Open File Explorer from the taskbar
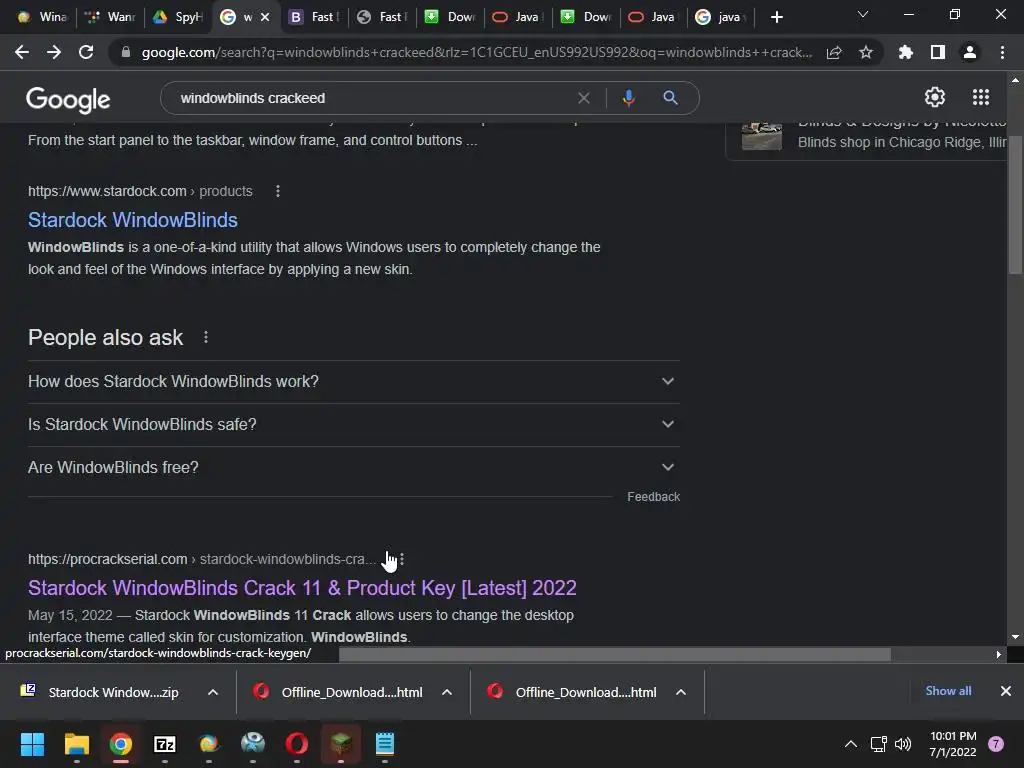1024x768 pixels. (76, 743)
